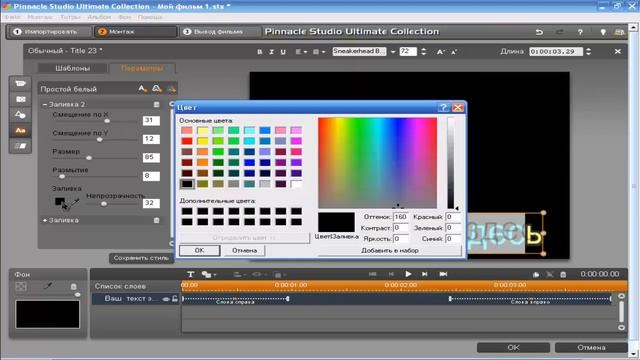Click the main OK button at bottom
The height and width of the screenshot is (360, 640).
point(513,347)
